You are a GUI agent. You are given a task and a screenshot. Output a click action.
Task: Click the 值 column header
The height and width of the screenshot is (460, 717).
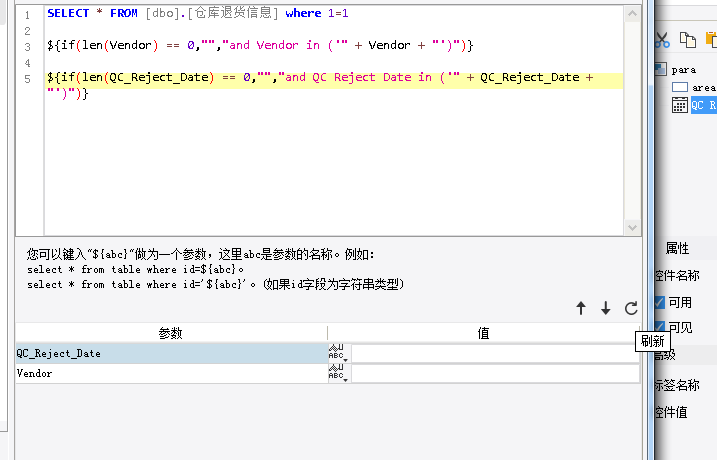[x=483, y=333]
